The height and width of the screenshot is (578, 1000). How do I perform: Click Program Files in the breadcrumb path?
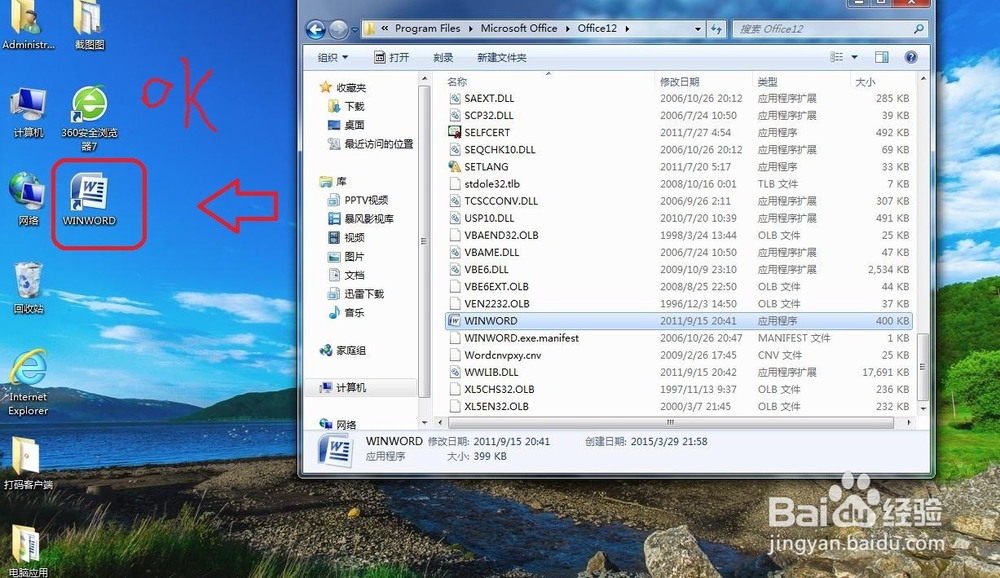(x=427, y=28)
